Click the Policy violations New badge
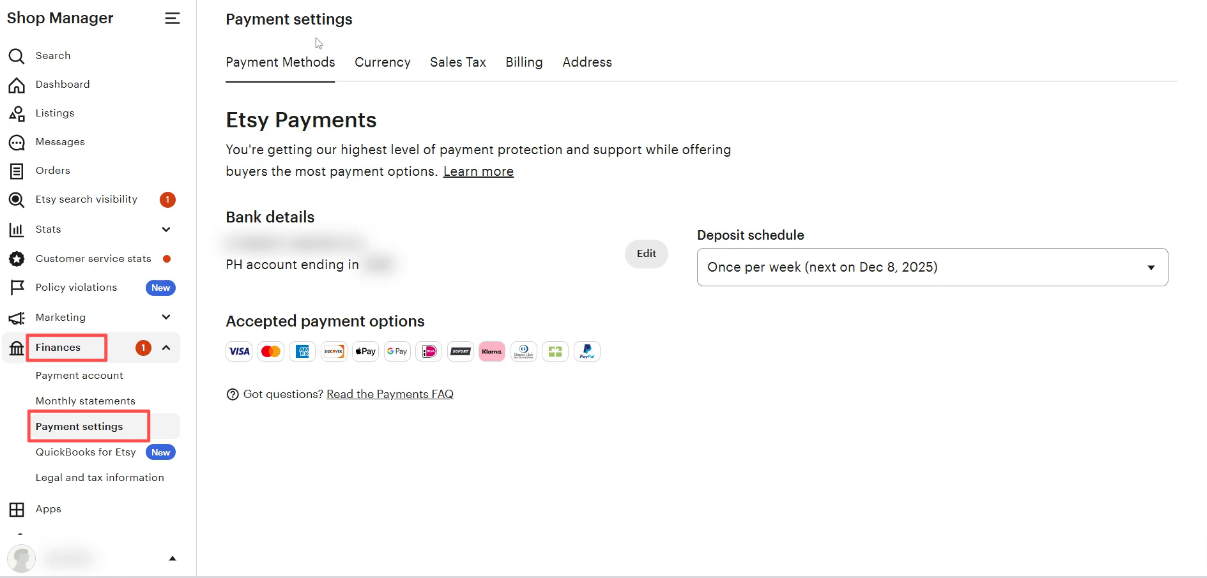The height and width of the screenshot is (578, 1207). (161, 288)
